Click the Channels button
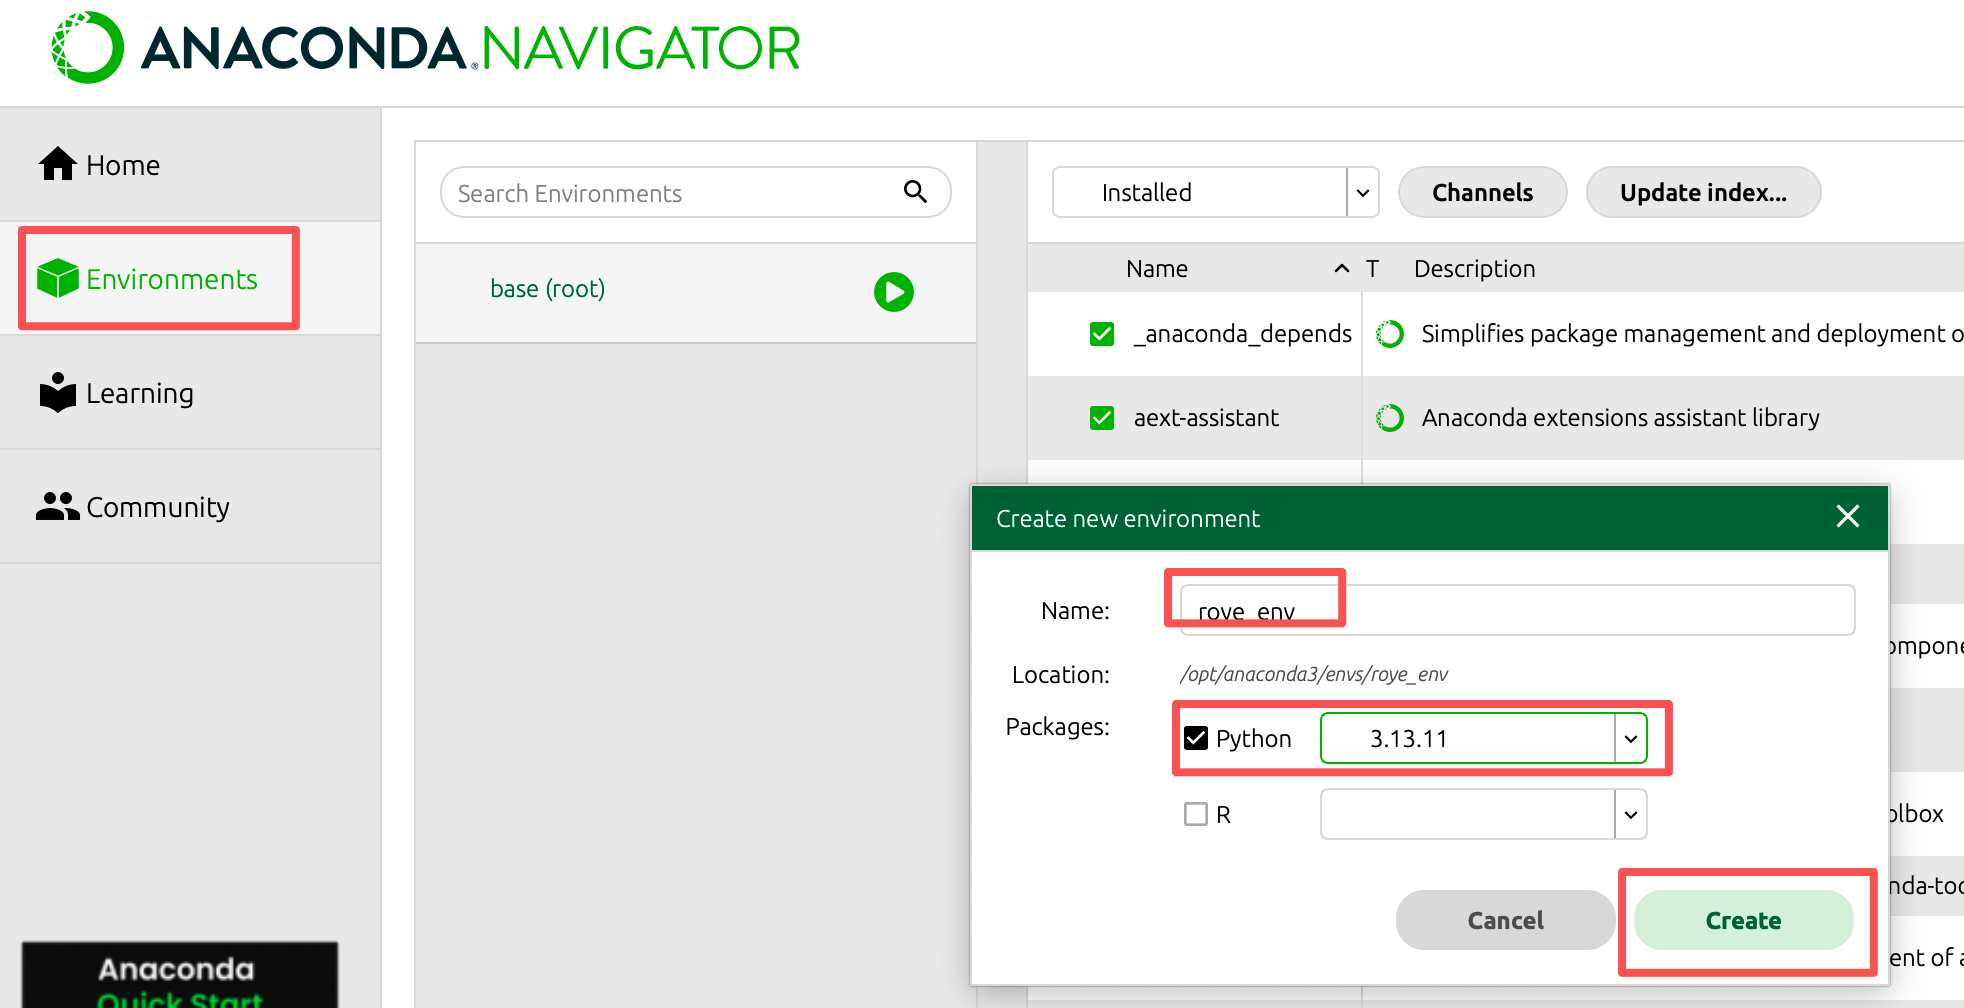The image size is (1964, 1008). (x=1482, y=192)
